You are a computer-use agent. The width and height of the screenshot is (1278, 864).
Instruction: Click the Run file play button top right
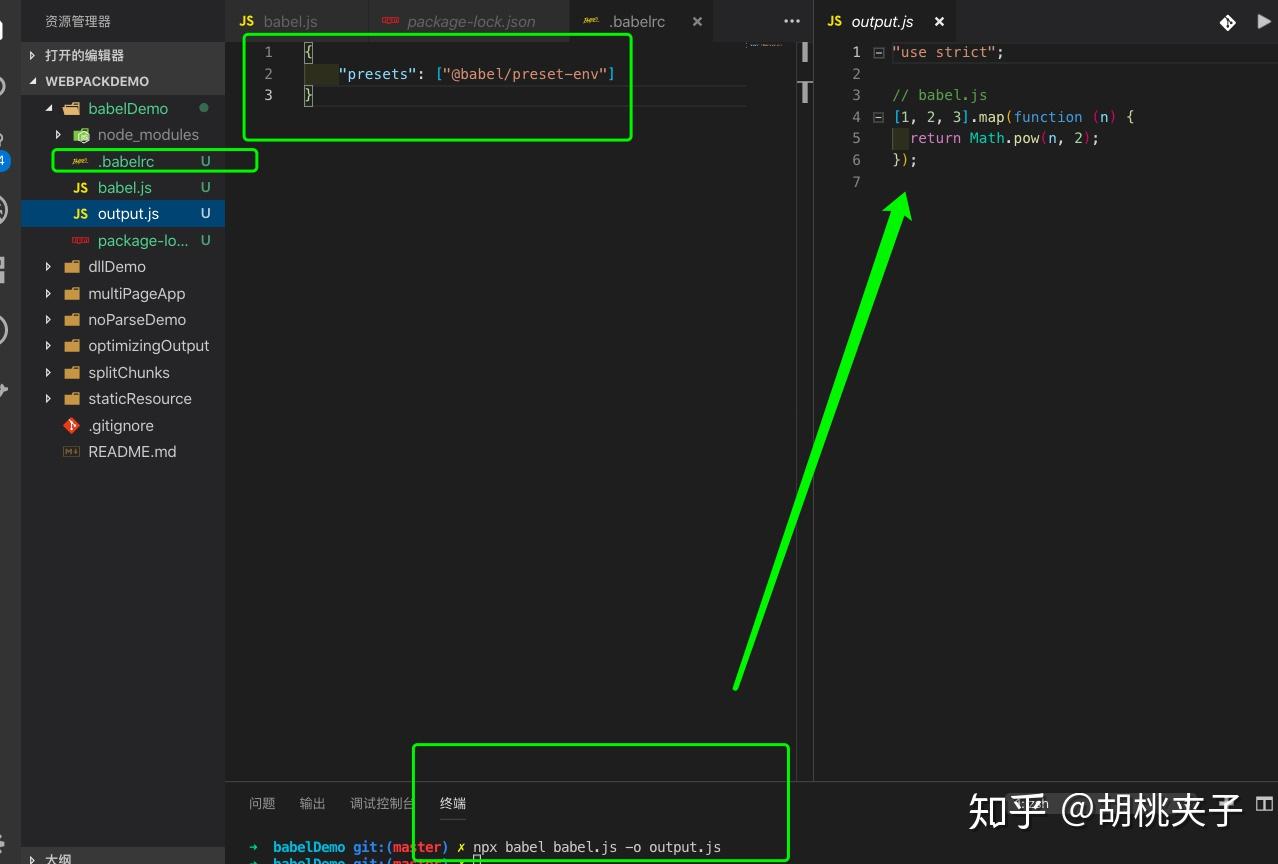coord(1262,20)
